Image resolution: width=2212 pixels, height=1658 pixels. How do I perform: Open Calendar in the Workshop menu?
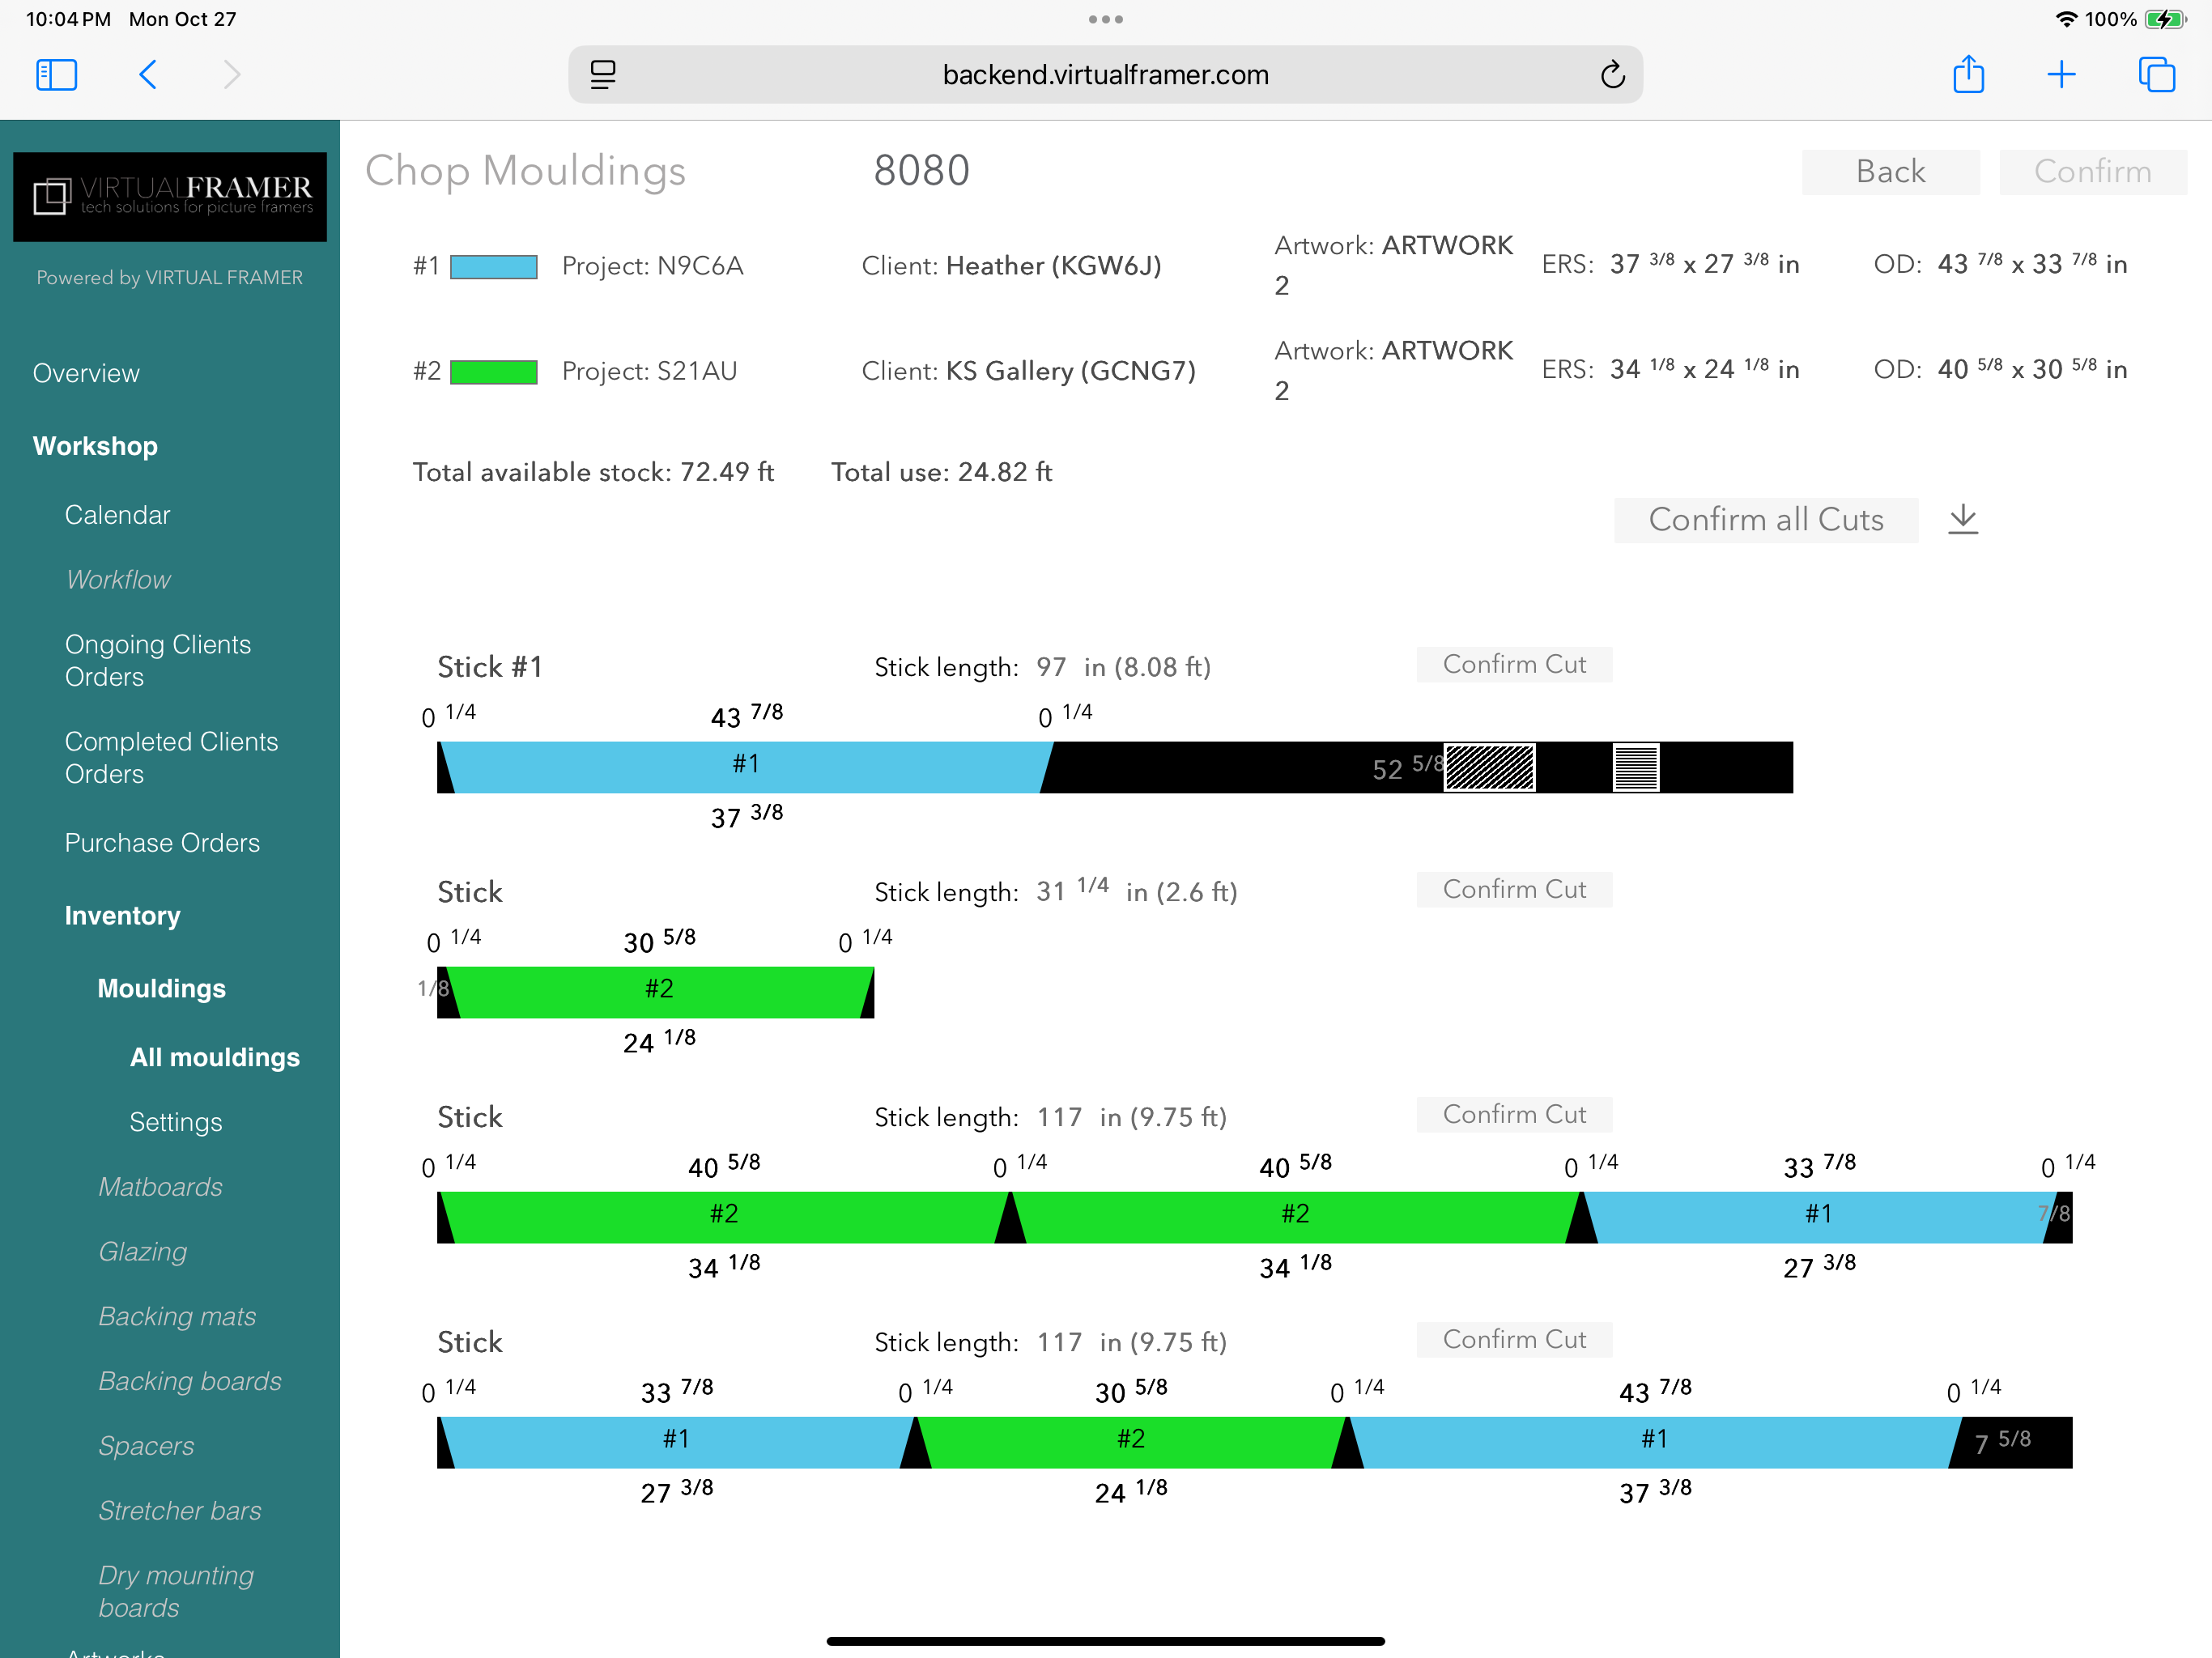coord(117,515)
